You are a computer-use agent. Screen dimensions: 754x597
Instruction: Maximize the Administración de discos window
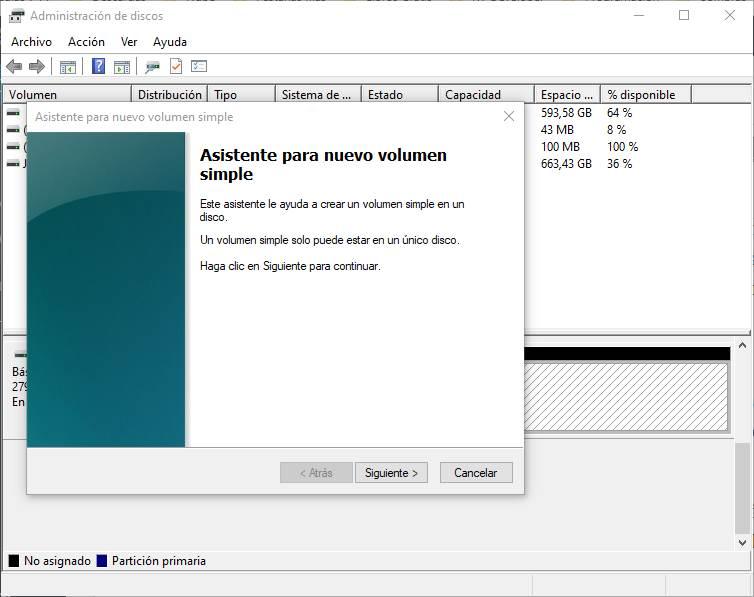click(684, 15)
